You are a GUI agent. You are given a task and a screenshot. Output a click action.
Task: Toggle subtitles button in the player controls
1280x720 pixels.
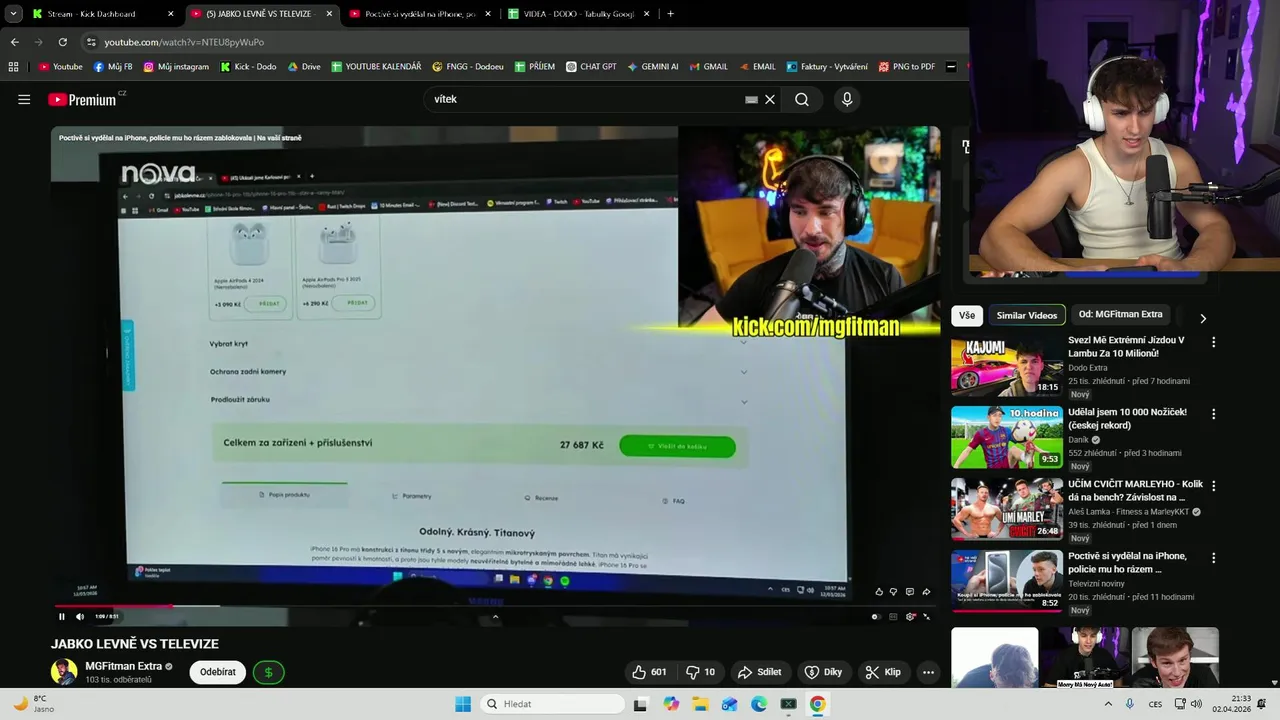click(893, 616)
